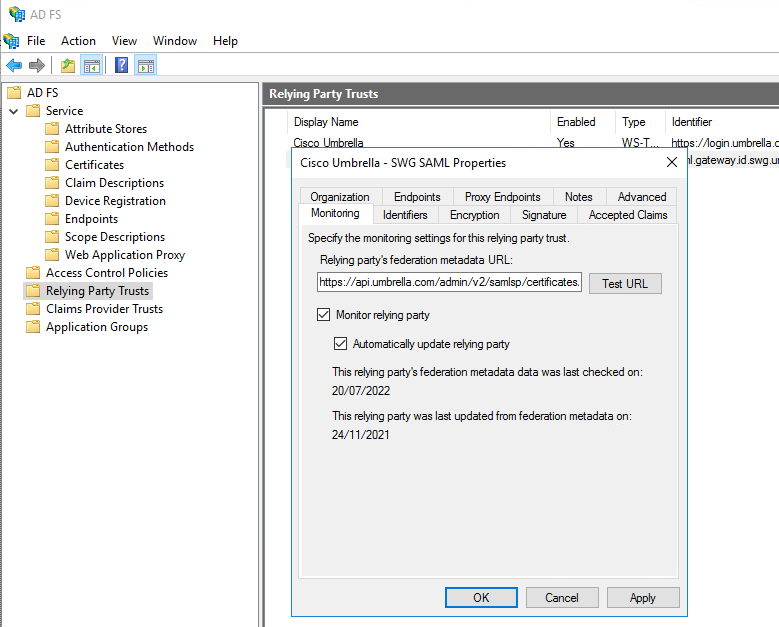Image resolution: width=779 pixels, height=627 pixels.
Task: Select Authentication Methods in the tree
Action: [x=129, y=147]
